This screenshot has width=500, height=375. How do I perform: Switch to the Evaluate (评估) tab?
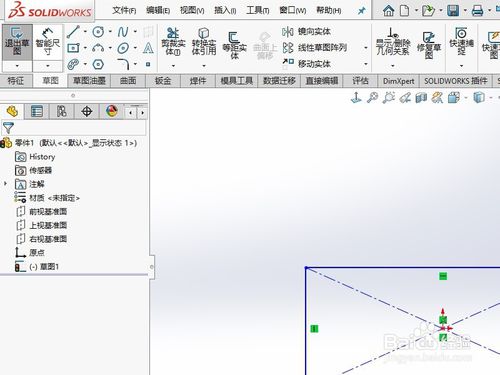pos(360,81)
